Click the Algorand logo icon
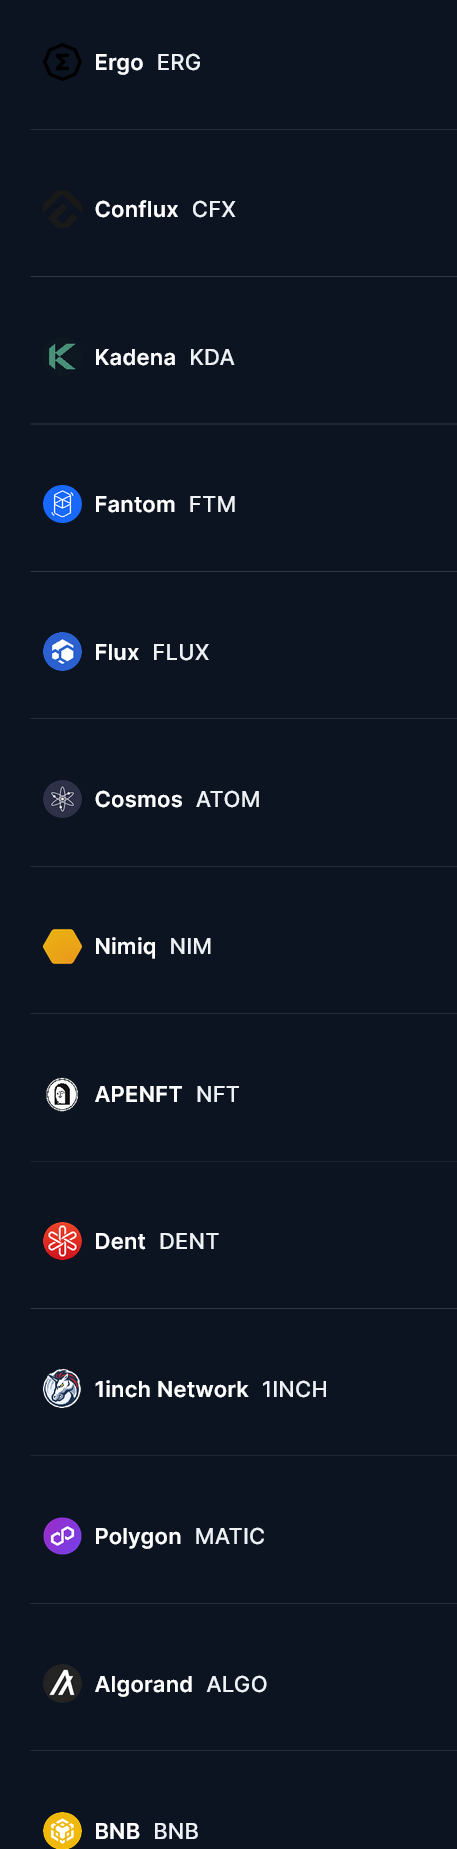The image size is (457, 1849). click(x=62, y=1684)
